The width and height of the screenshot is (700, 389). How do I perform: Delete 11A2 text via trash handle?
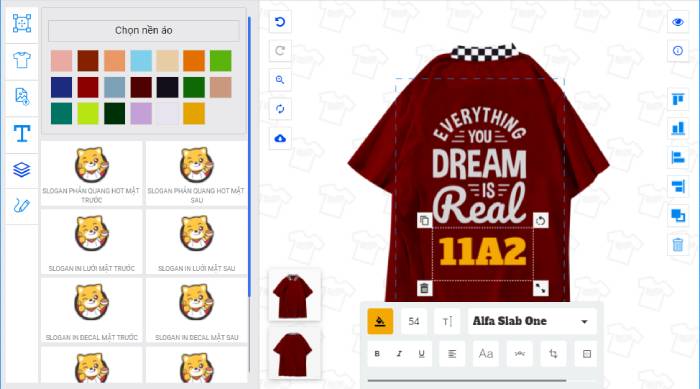[424, 288]
